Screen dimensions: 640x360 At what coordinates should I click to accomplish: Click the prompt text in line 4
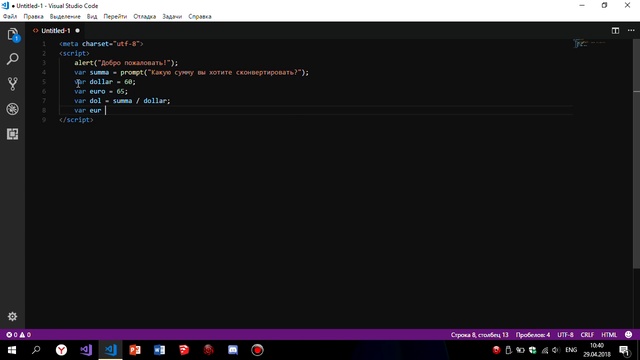225,73
